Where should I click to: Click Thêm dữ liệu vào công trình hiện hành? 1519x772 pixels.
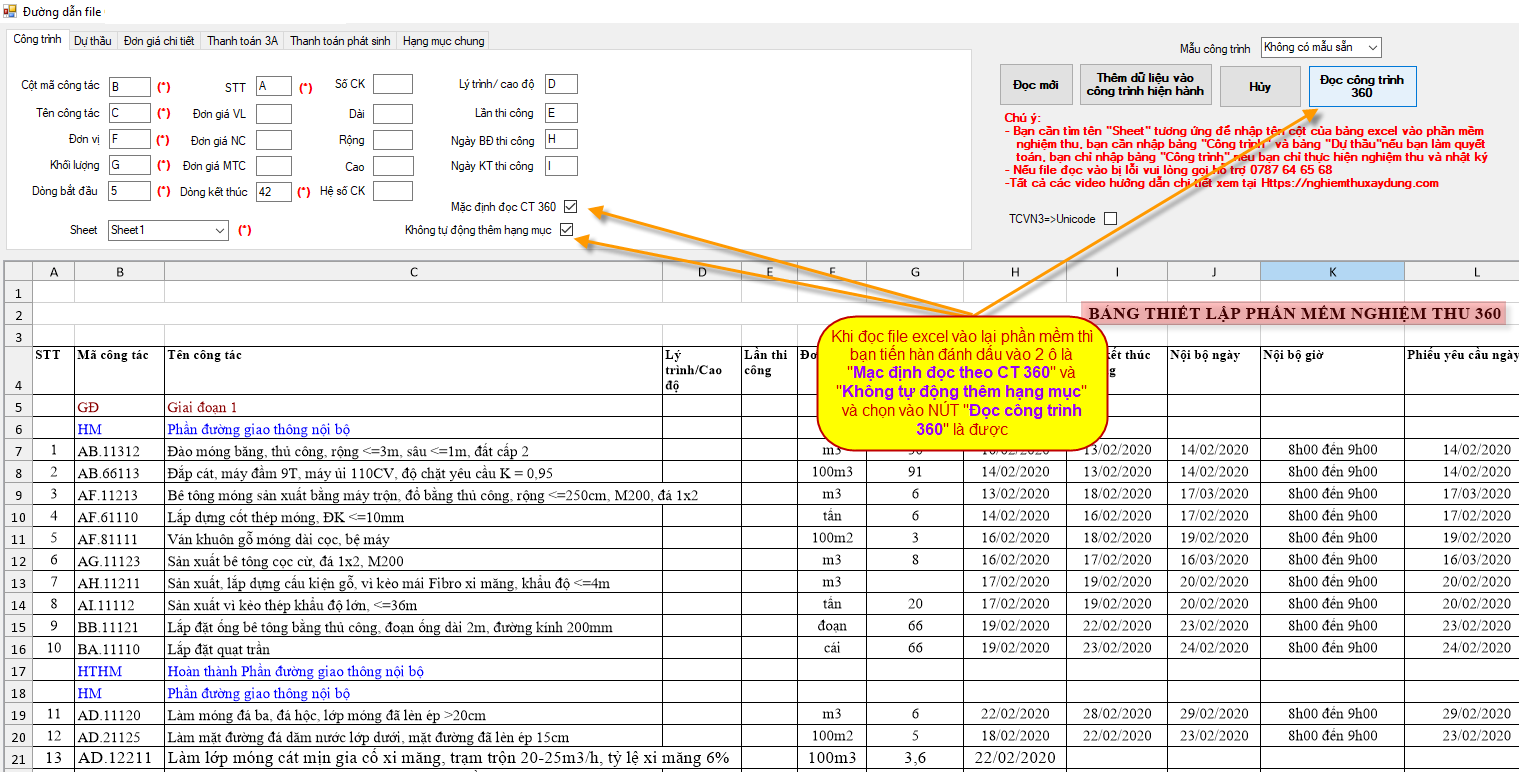pyautogui.click(x=1146, y=86)
